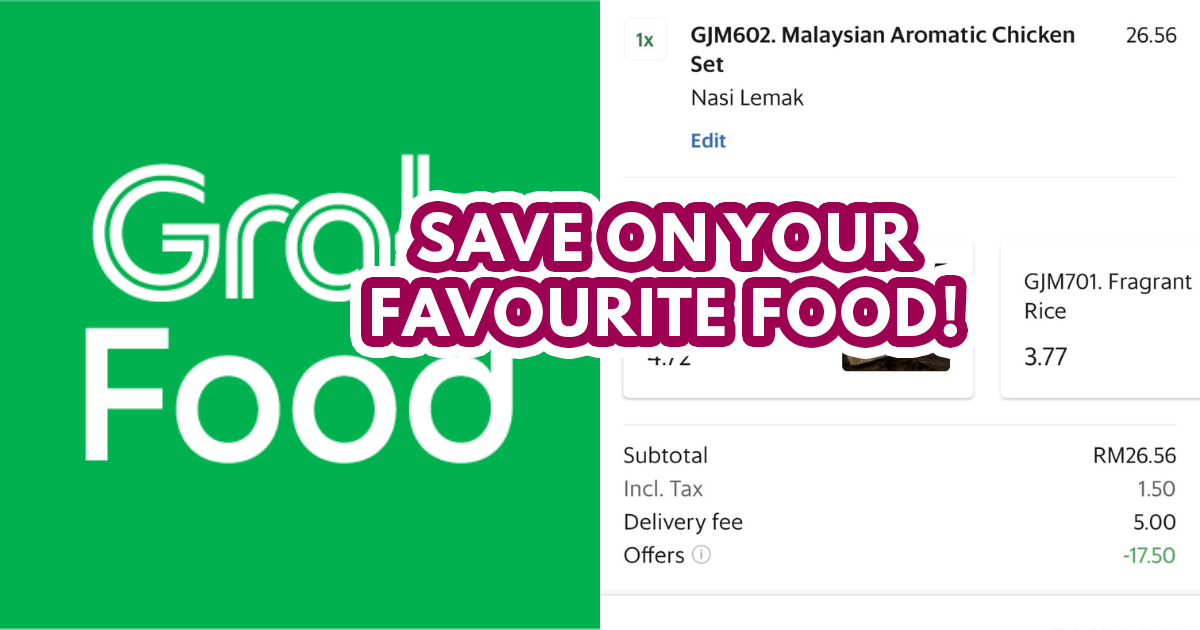This screenshot has height=630, width=1200.
Task: Click the RM26.56 subtotal amount
Action: (x=1134, y=456)
